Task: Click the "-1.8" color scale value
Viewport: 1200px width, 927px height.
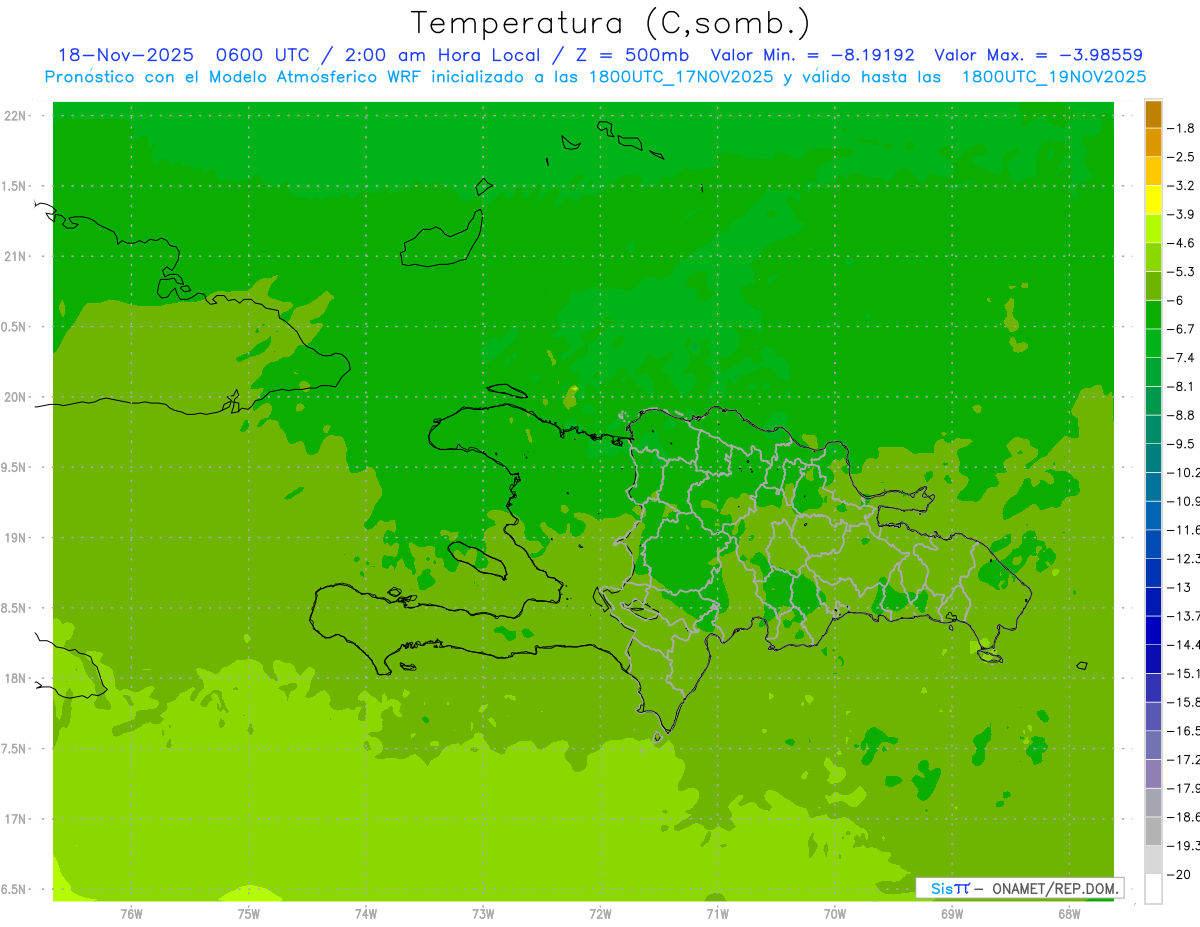Action: (x=1181, y=128)
